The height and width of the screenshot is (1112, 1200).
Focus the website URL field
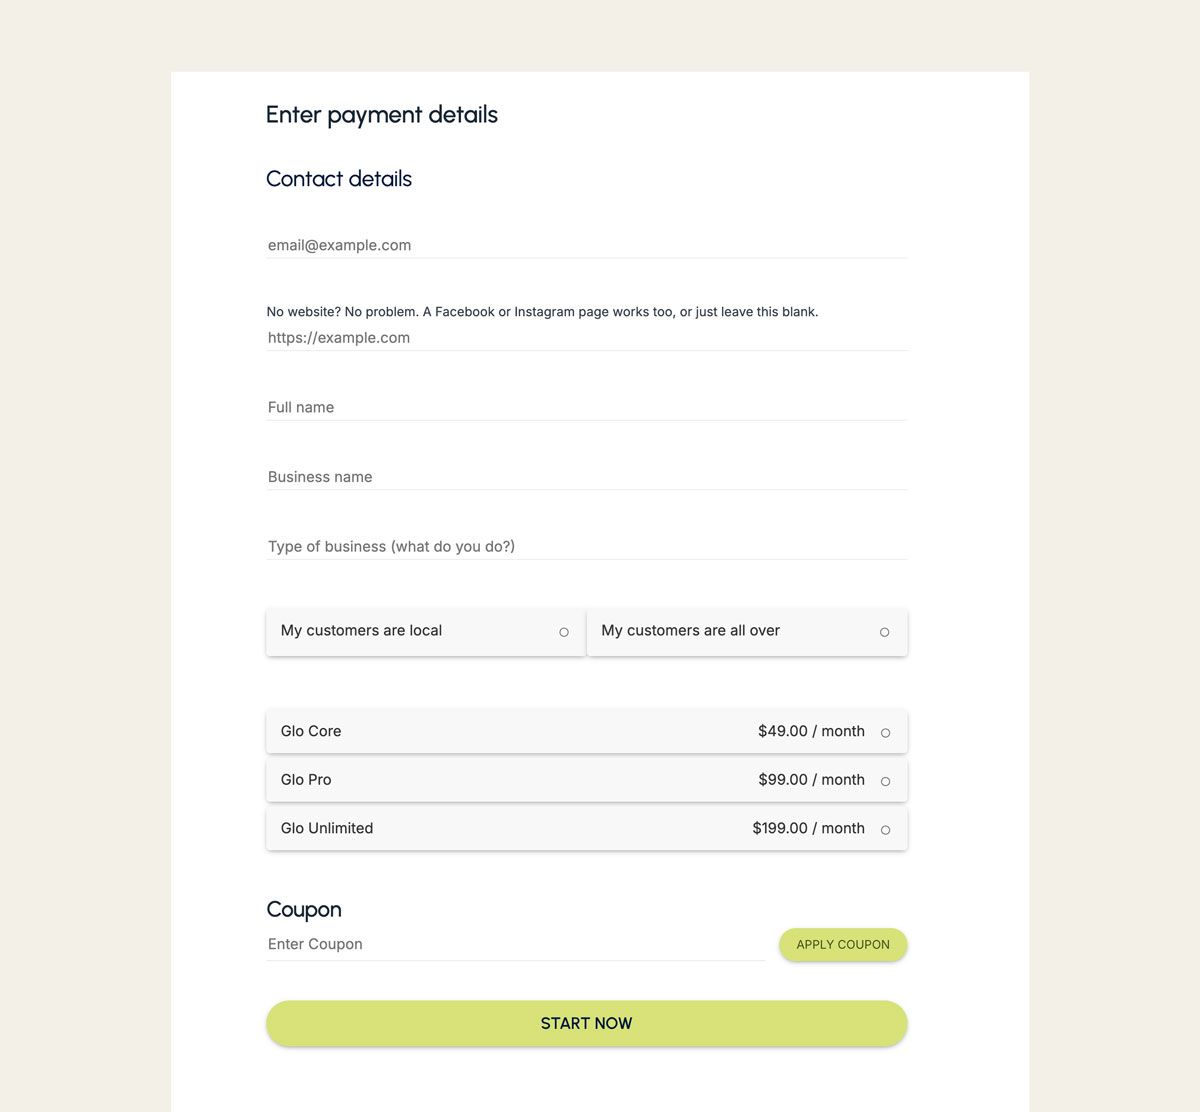tap(586, 338)
